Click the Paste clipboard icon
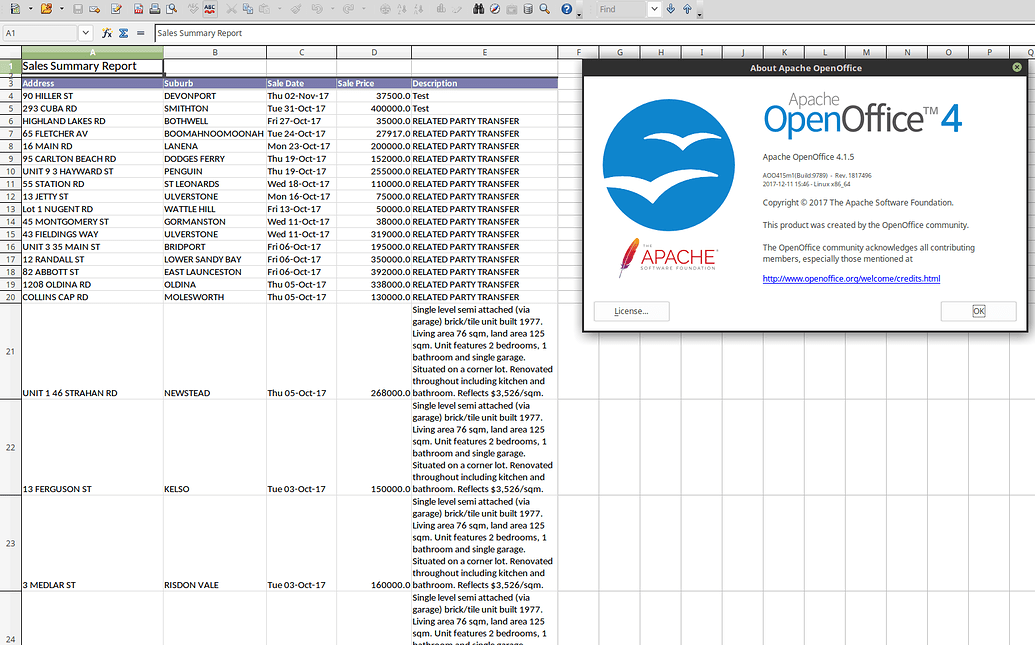This screenshot has height=645, width=1035. pyautogui.click(x=265, y=9)
